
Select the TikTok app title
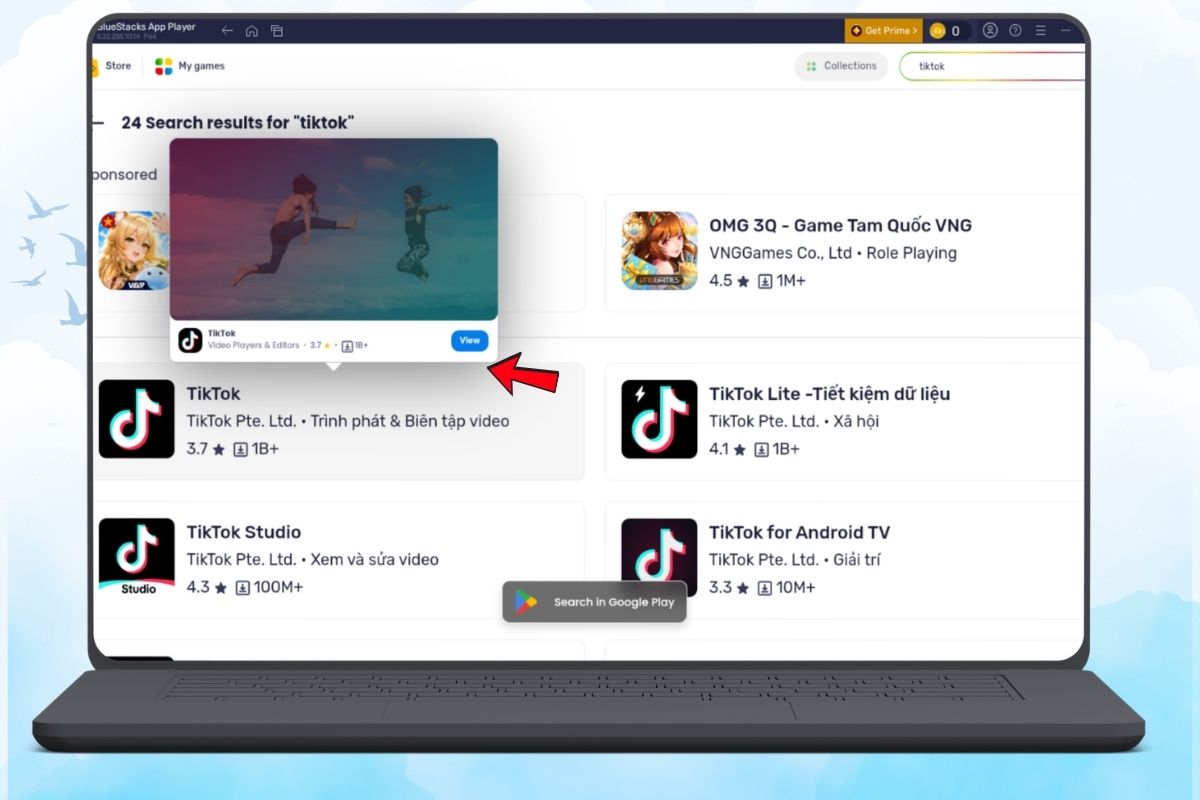(213, 394)
